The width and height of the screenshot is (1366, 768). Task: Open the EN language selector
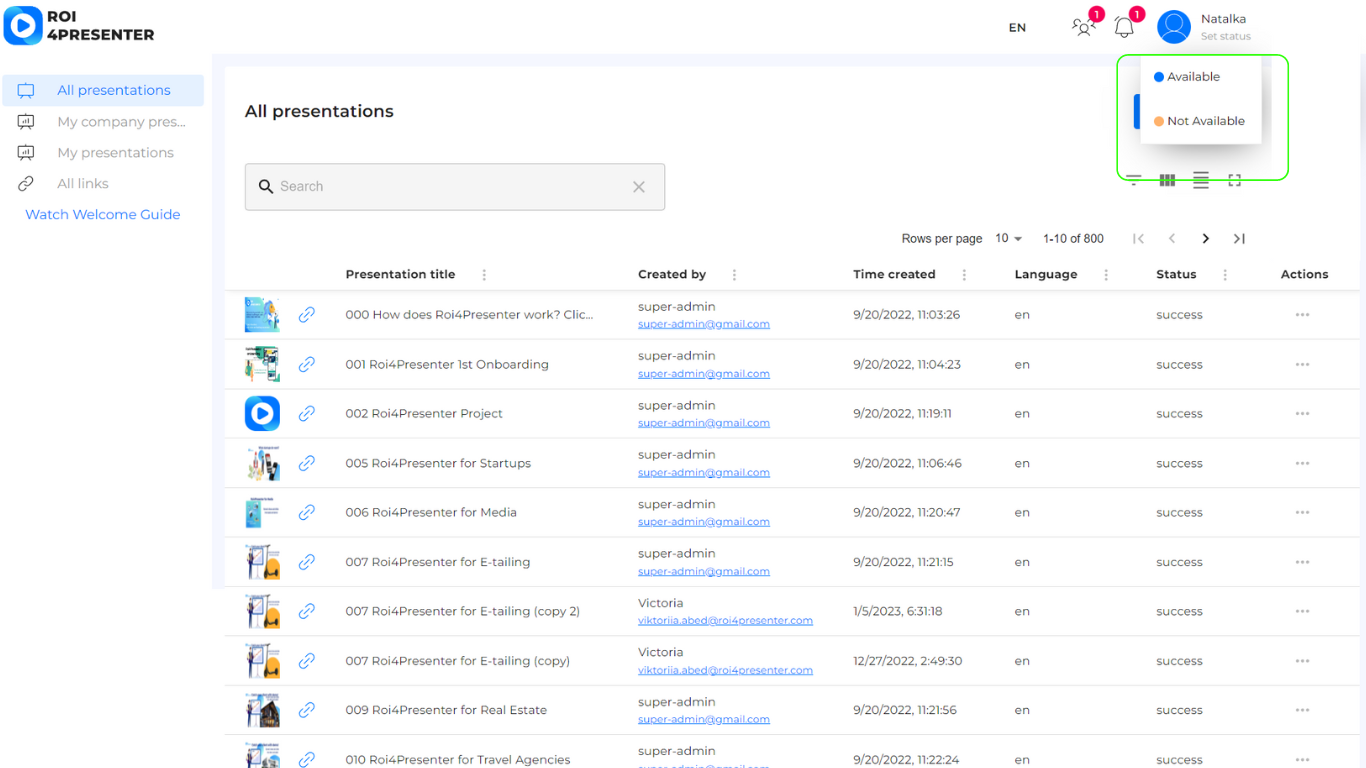[1017, 28]
